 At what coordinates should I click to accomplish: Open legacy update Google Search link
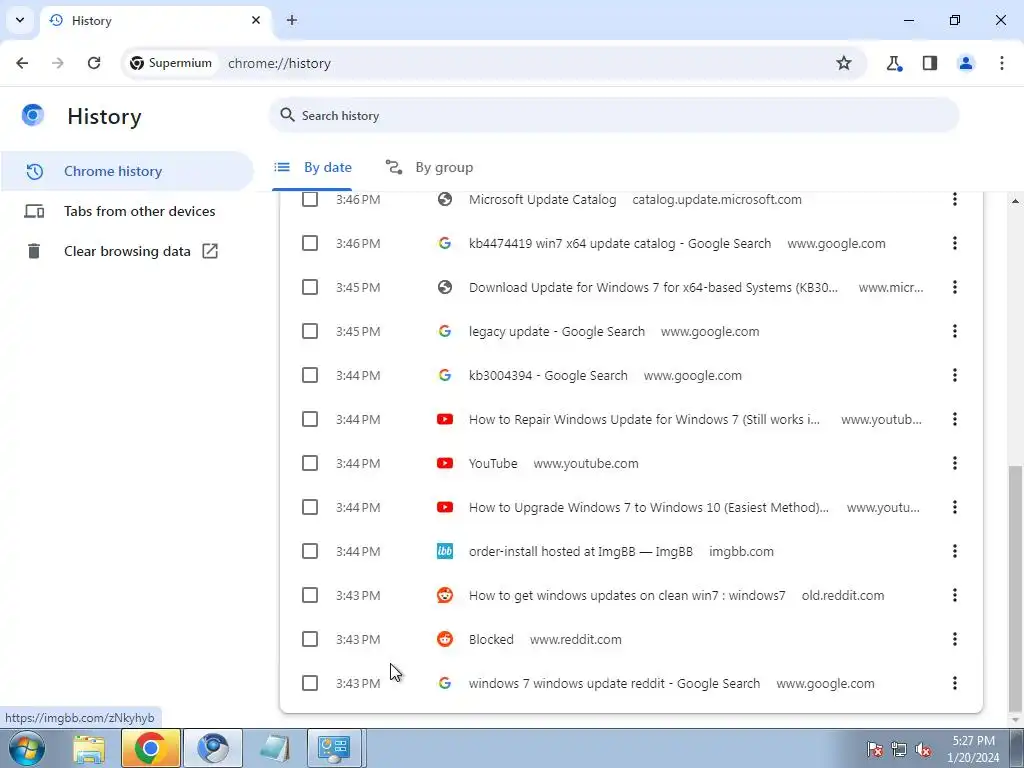556,331
